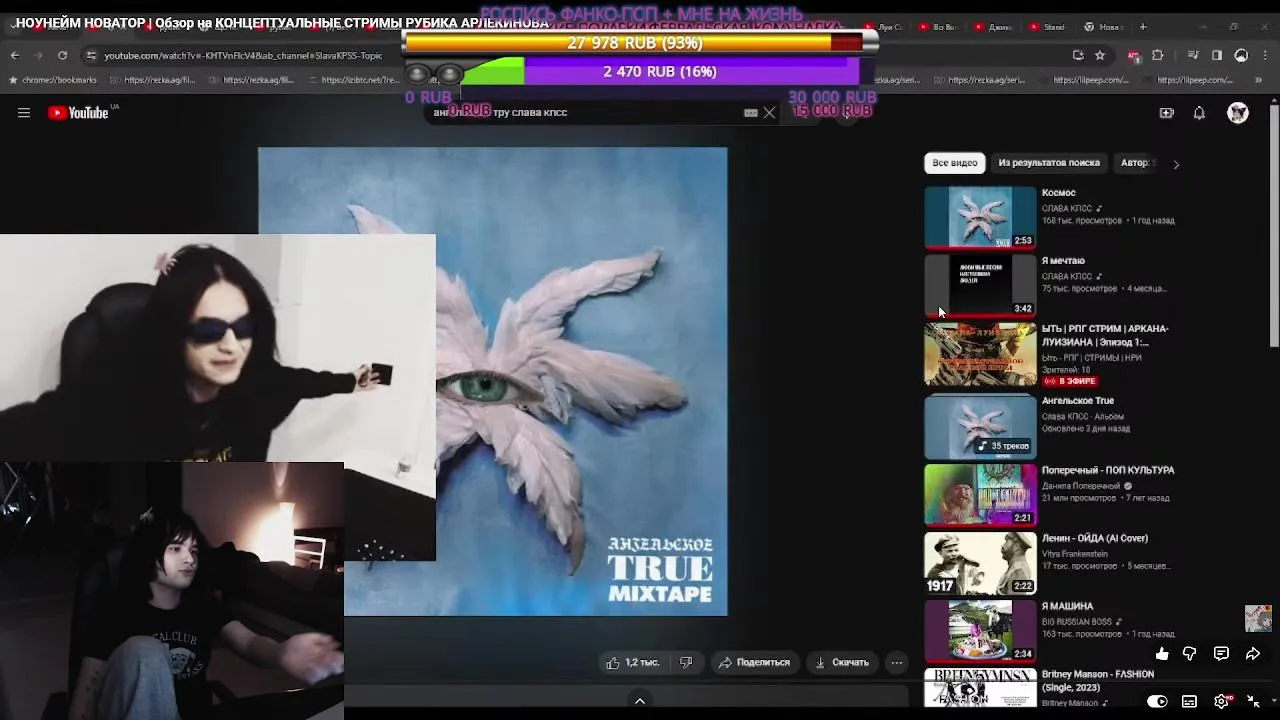Open the Britney Manson FASHION thumbnail

(980, 688)
